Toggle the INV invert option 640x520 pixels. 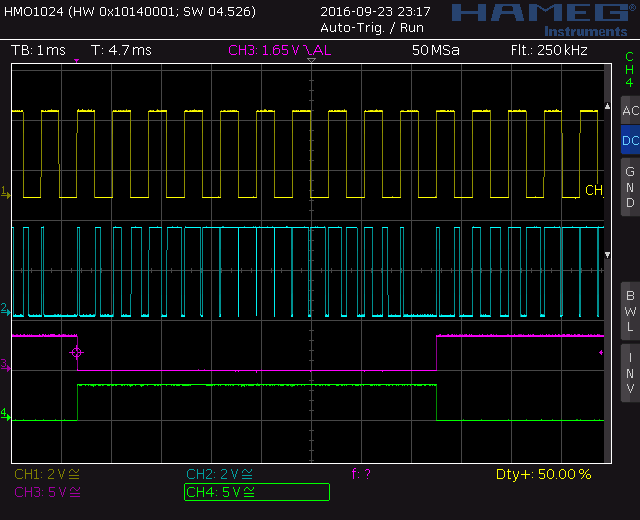pos(629,373)
